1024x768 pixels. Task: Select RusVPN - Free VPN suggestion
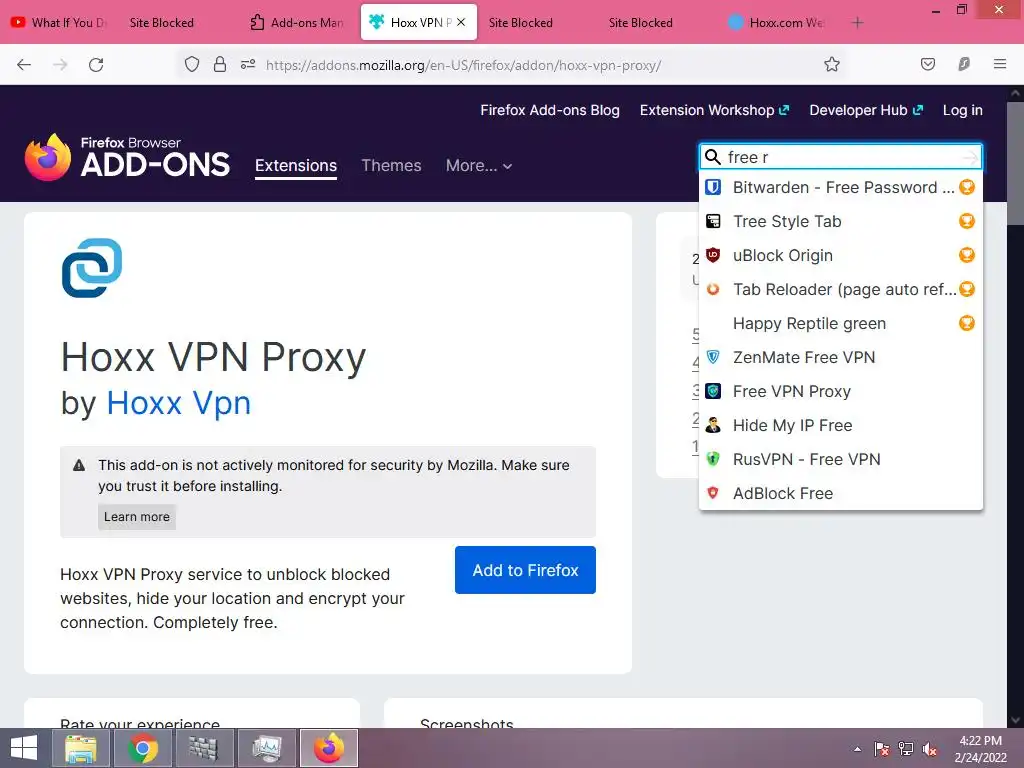point(840,459)
